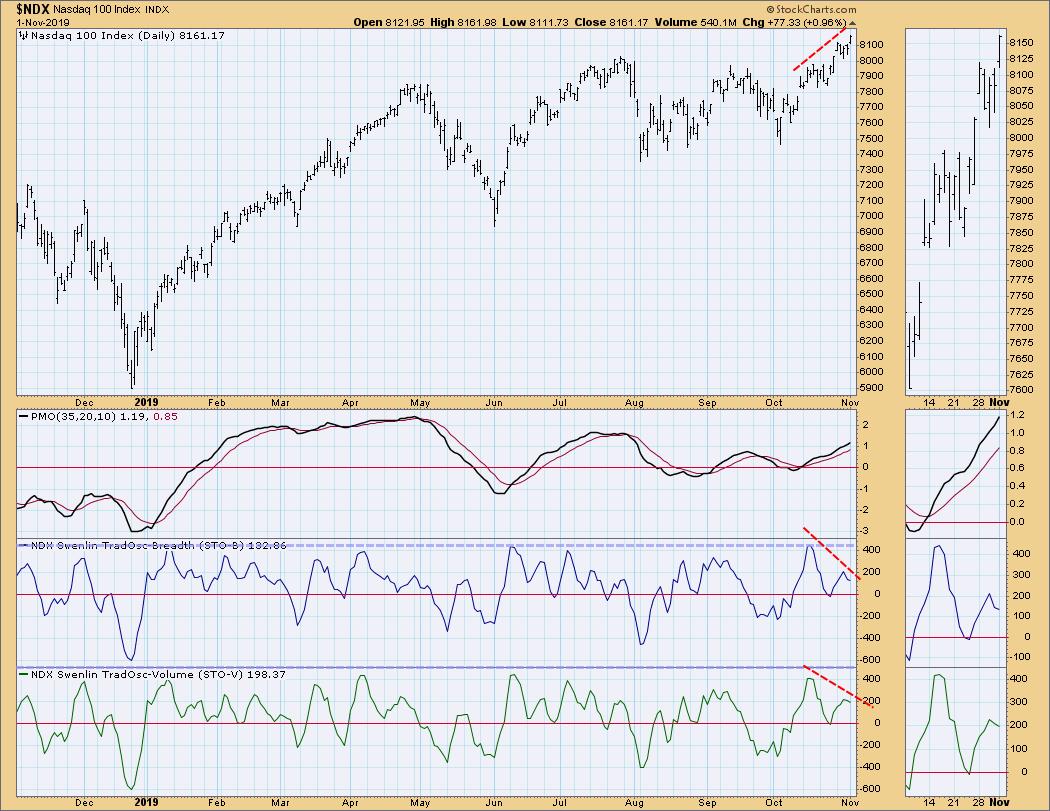1050x811 pixels.
Task: Click the PMO(35,20,10) indicator legend
Action: click(x=98, y=417)
